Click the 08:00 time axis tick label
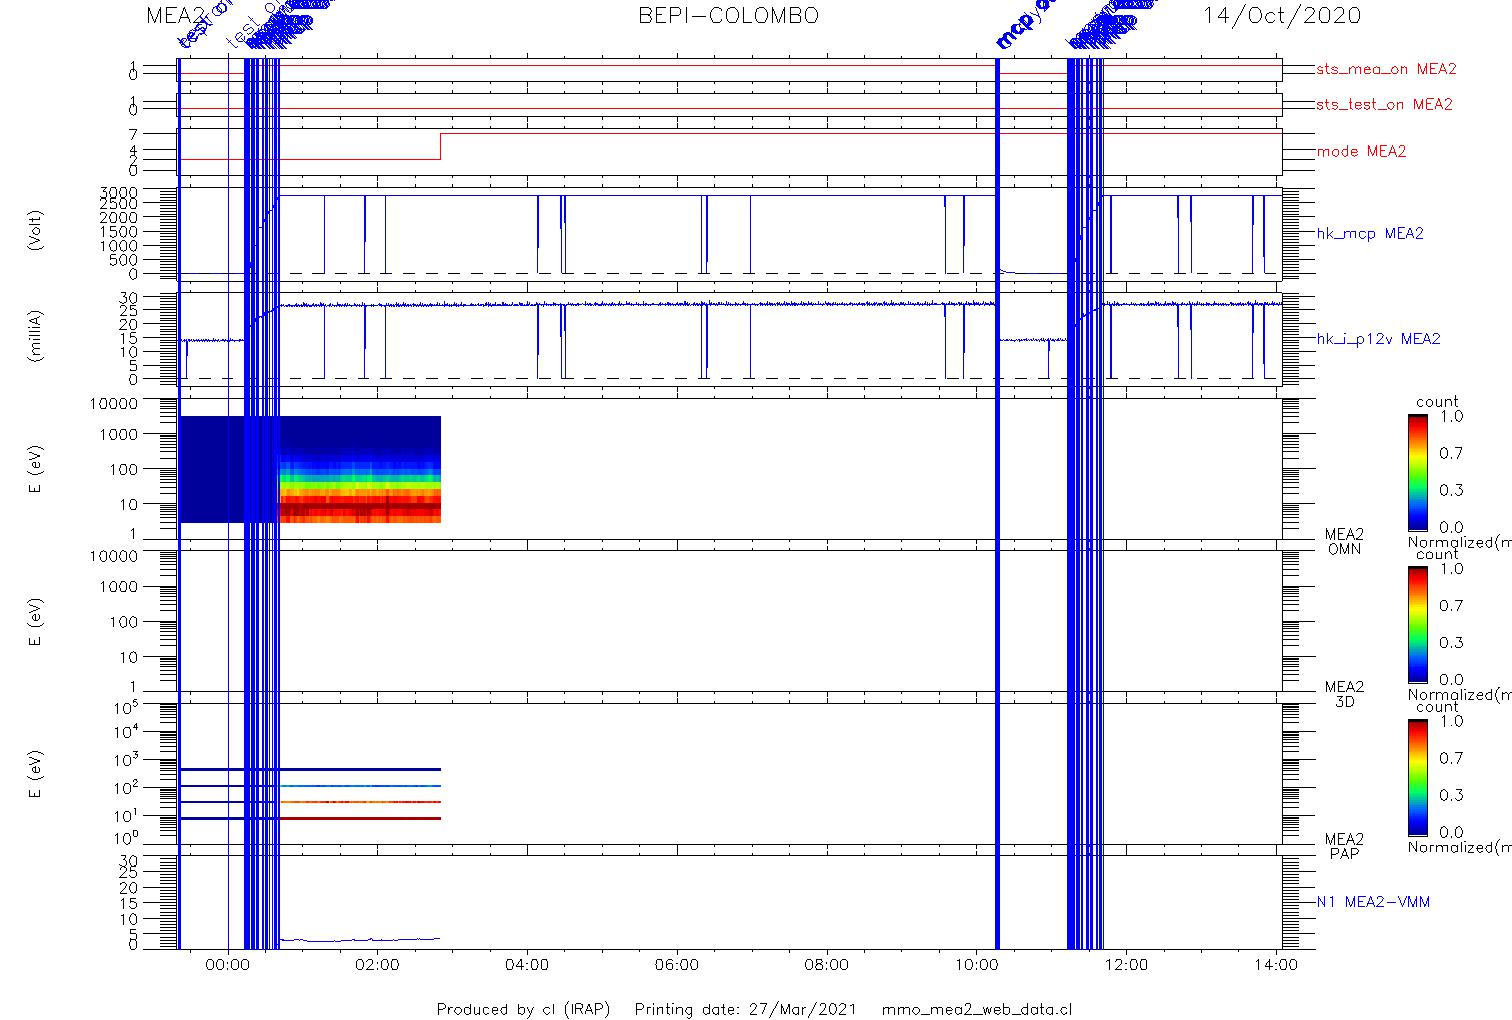Screen dimensions: 1512x1020 point(827,965)
